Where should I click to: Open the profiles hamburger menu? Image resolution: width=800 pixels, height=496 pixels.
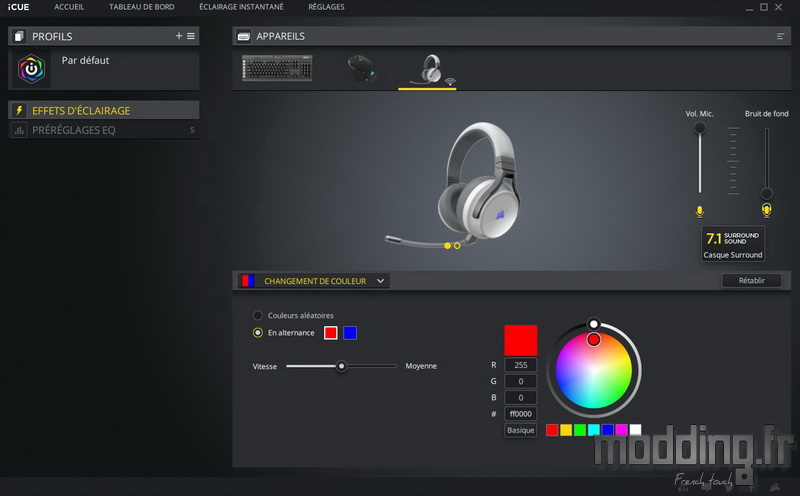point(191,36)
